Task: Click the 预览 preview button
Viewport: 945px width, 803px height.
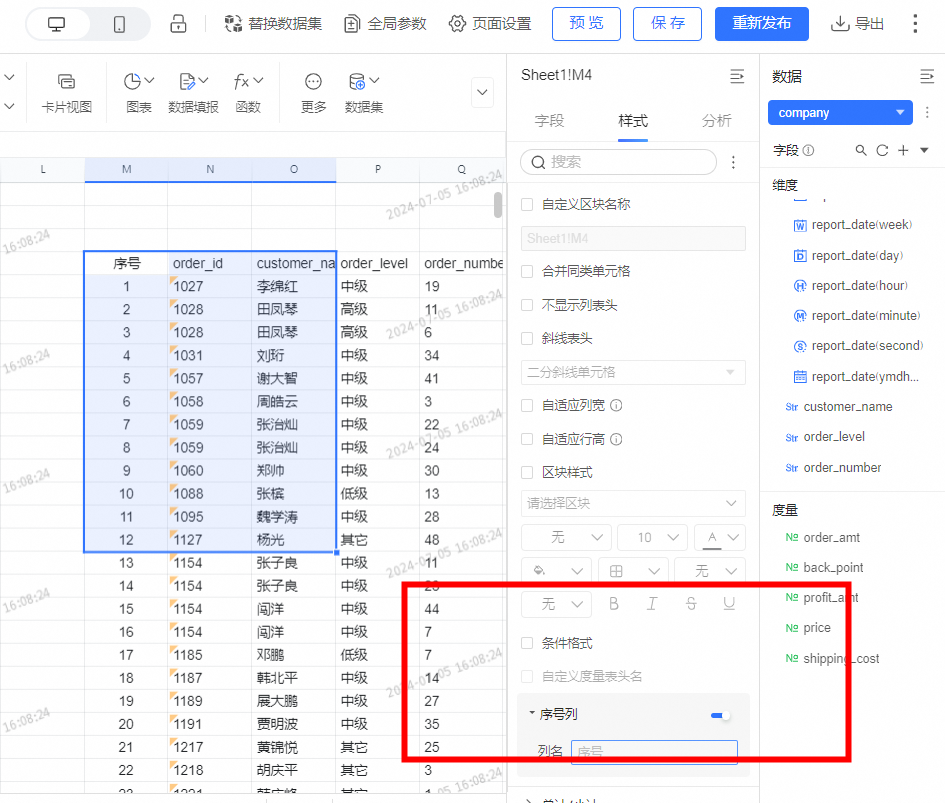Action: (586, 23)
